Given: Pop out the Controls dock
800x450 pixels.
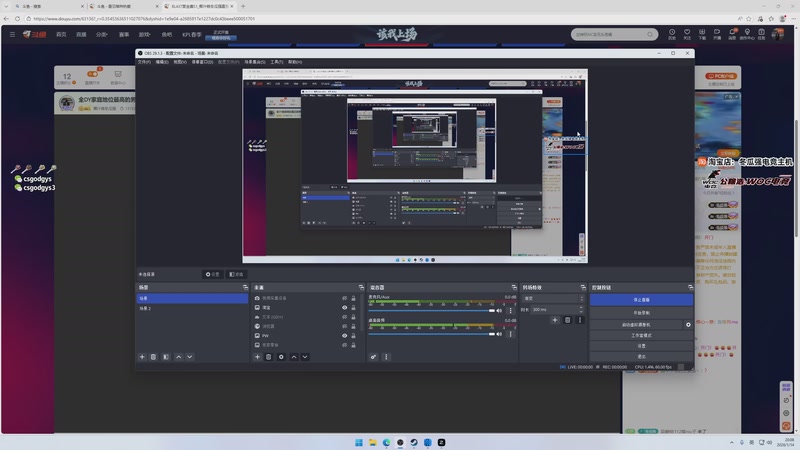Looking at the screenshot, I should pyautogui.click(x=690, y=288).
